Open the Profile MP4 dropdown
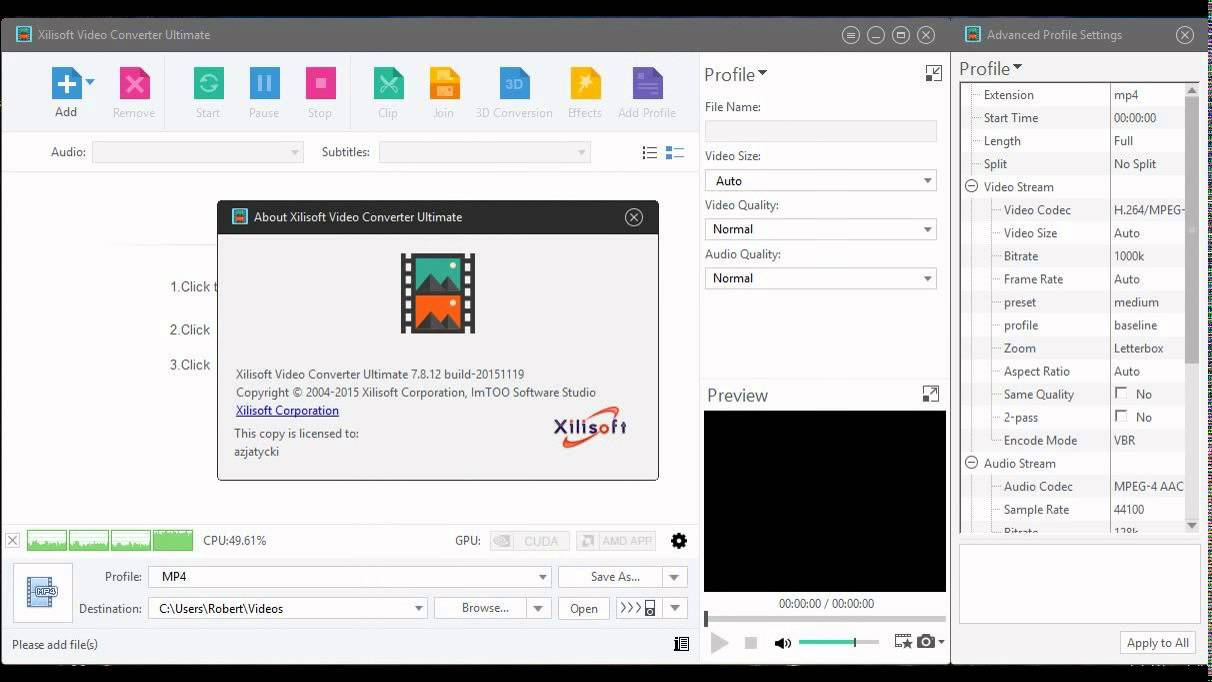1212x682 pixels. pos(350,577)
